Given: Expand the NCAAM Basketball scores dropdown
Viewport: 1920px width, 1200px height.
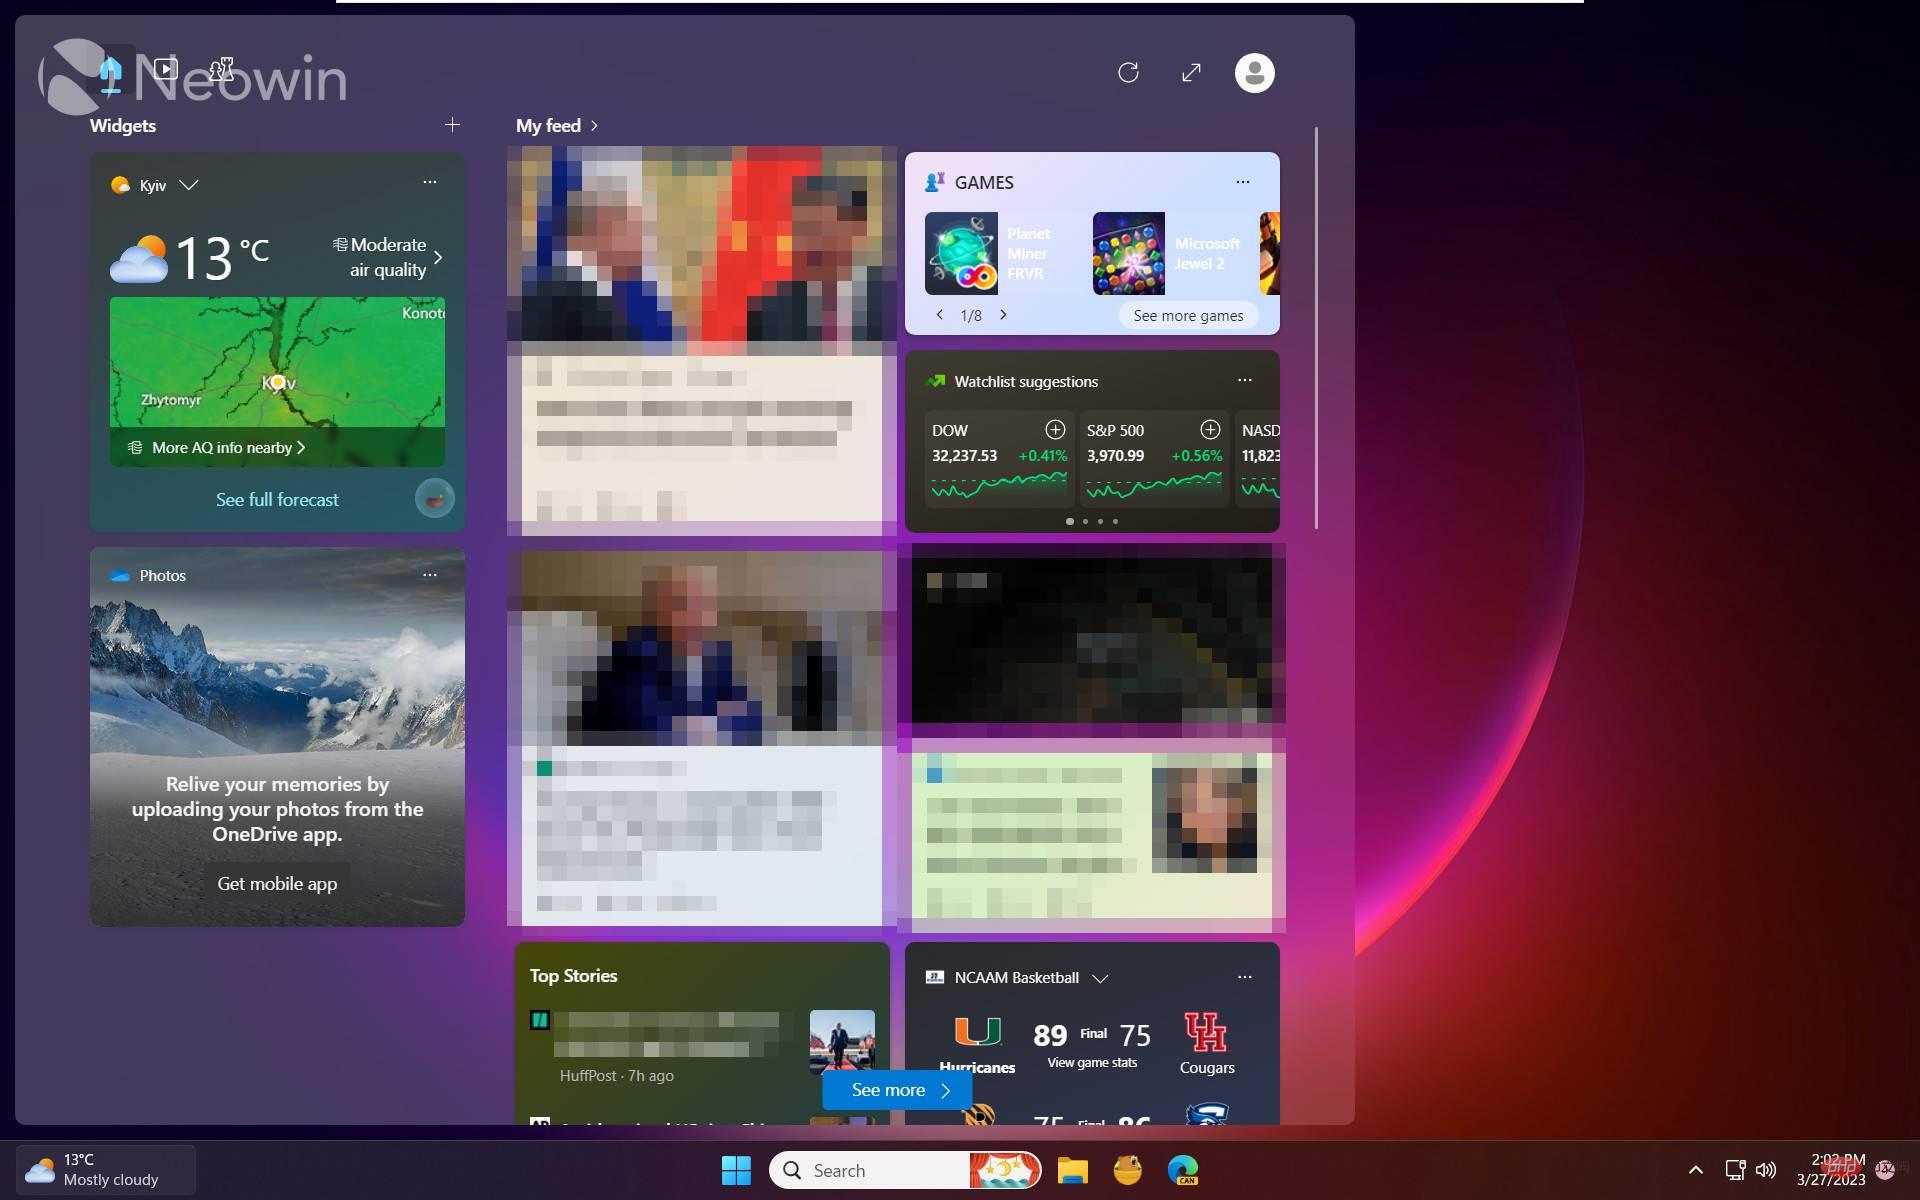Looking at the screenshot, I should click(1100, 977).
